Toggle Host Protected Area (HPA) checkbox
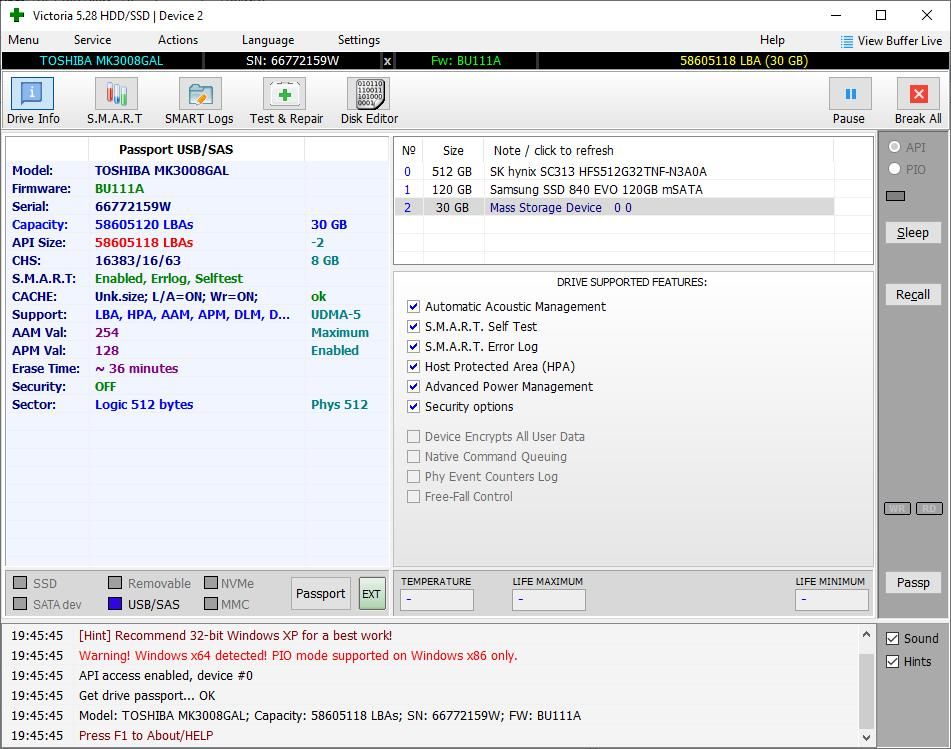 pyautogui.click(x=413, y=366)
